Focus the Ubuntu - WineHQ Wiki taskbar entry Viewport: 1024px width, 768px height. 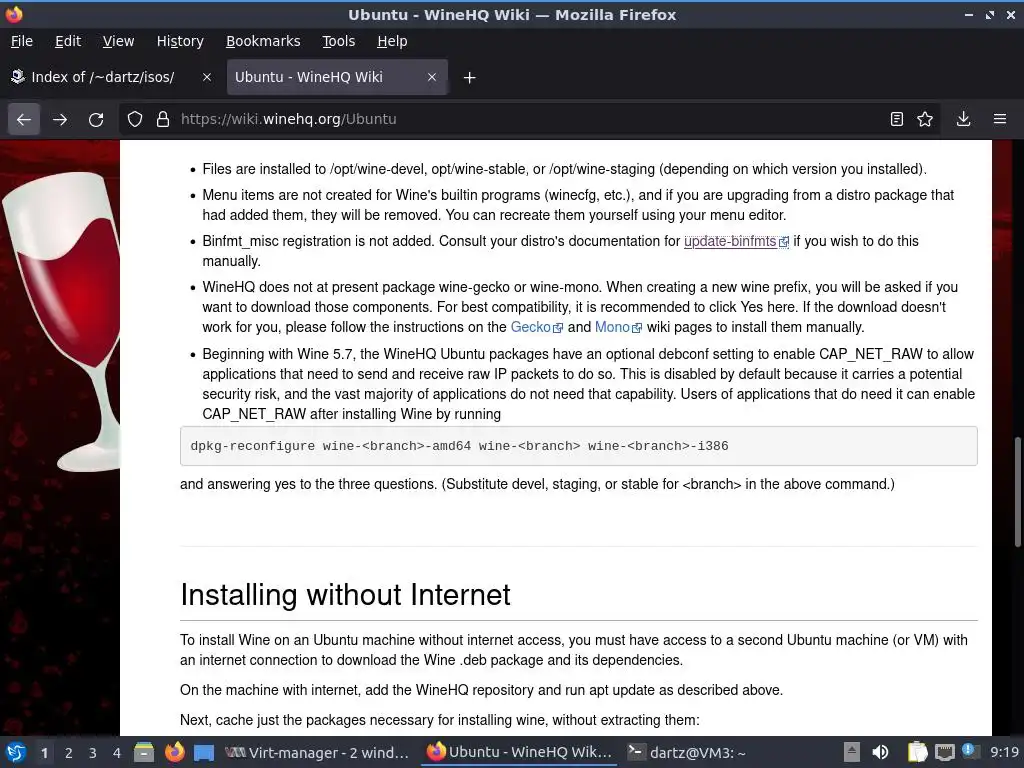click(519, 752)
